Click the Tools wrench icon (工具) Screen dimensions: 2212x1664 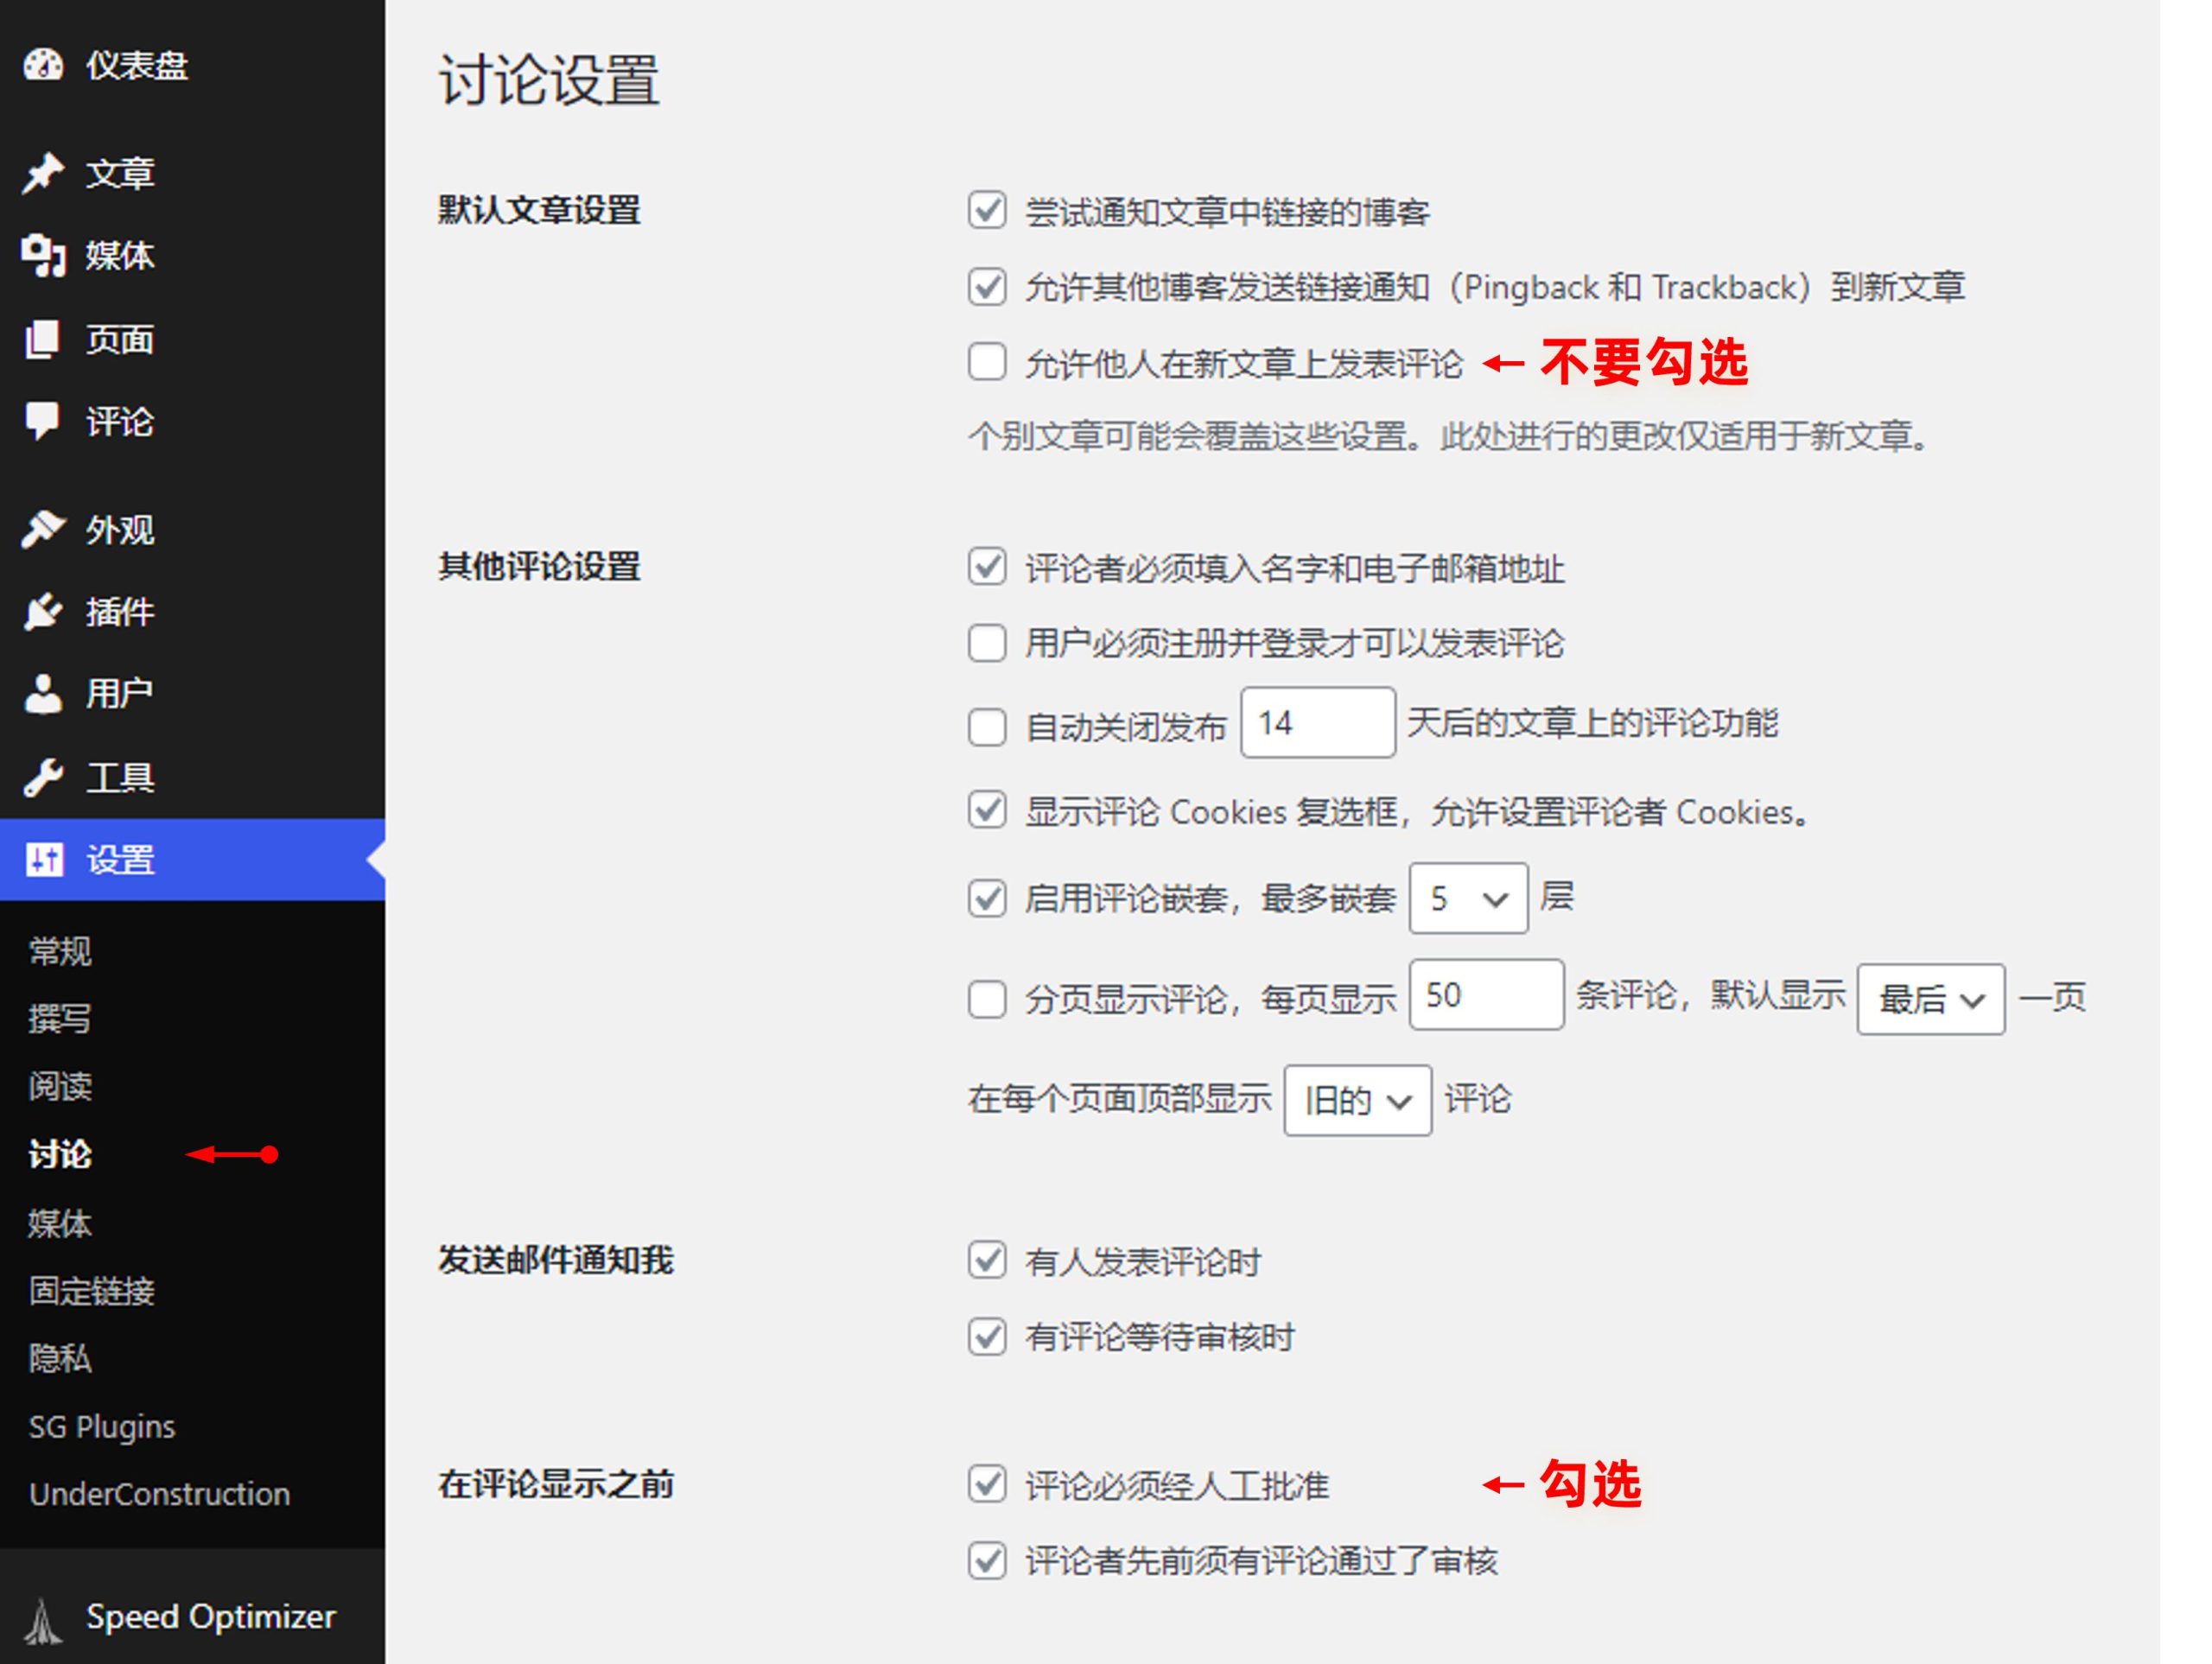[43, 777]
